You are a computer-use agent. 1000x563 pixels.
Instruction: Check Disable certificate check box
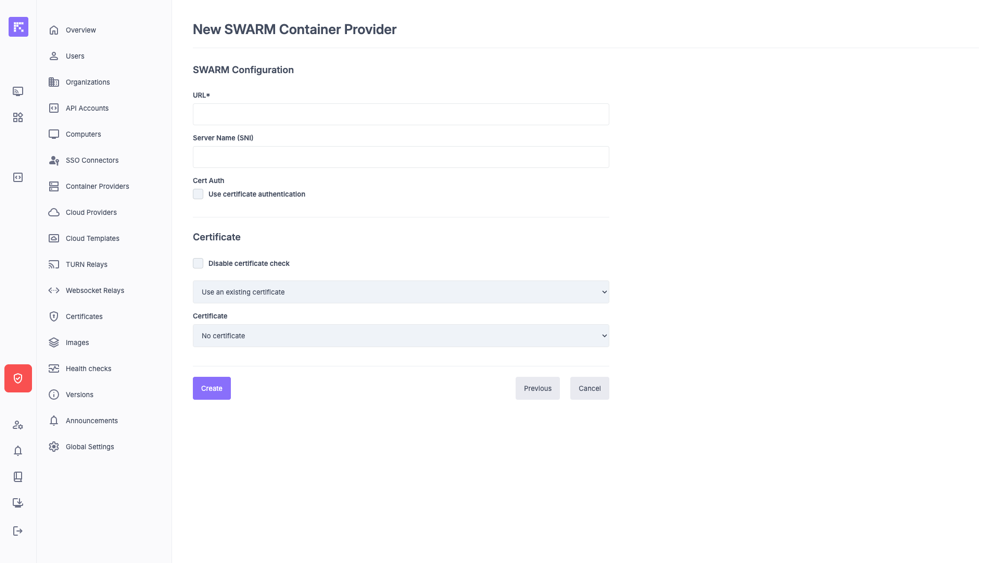pyautogui.click(x=198, y=263)
